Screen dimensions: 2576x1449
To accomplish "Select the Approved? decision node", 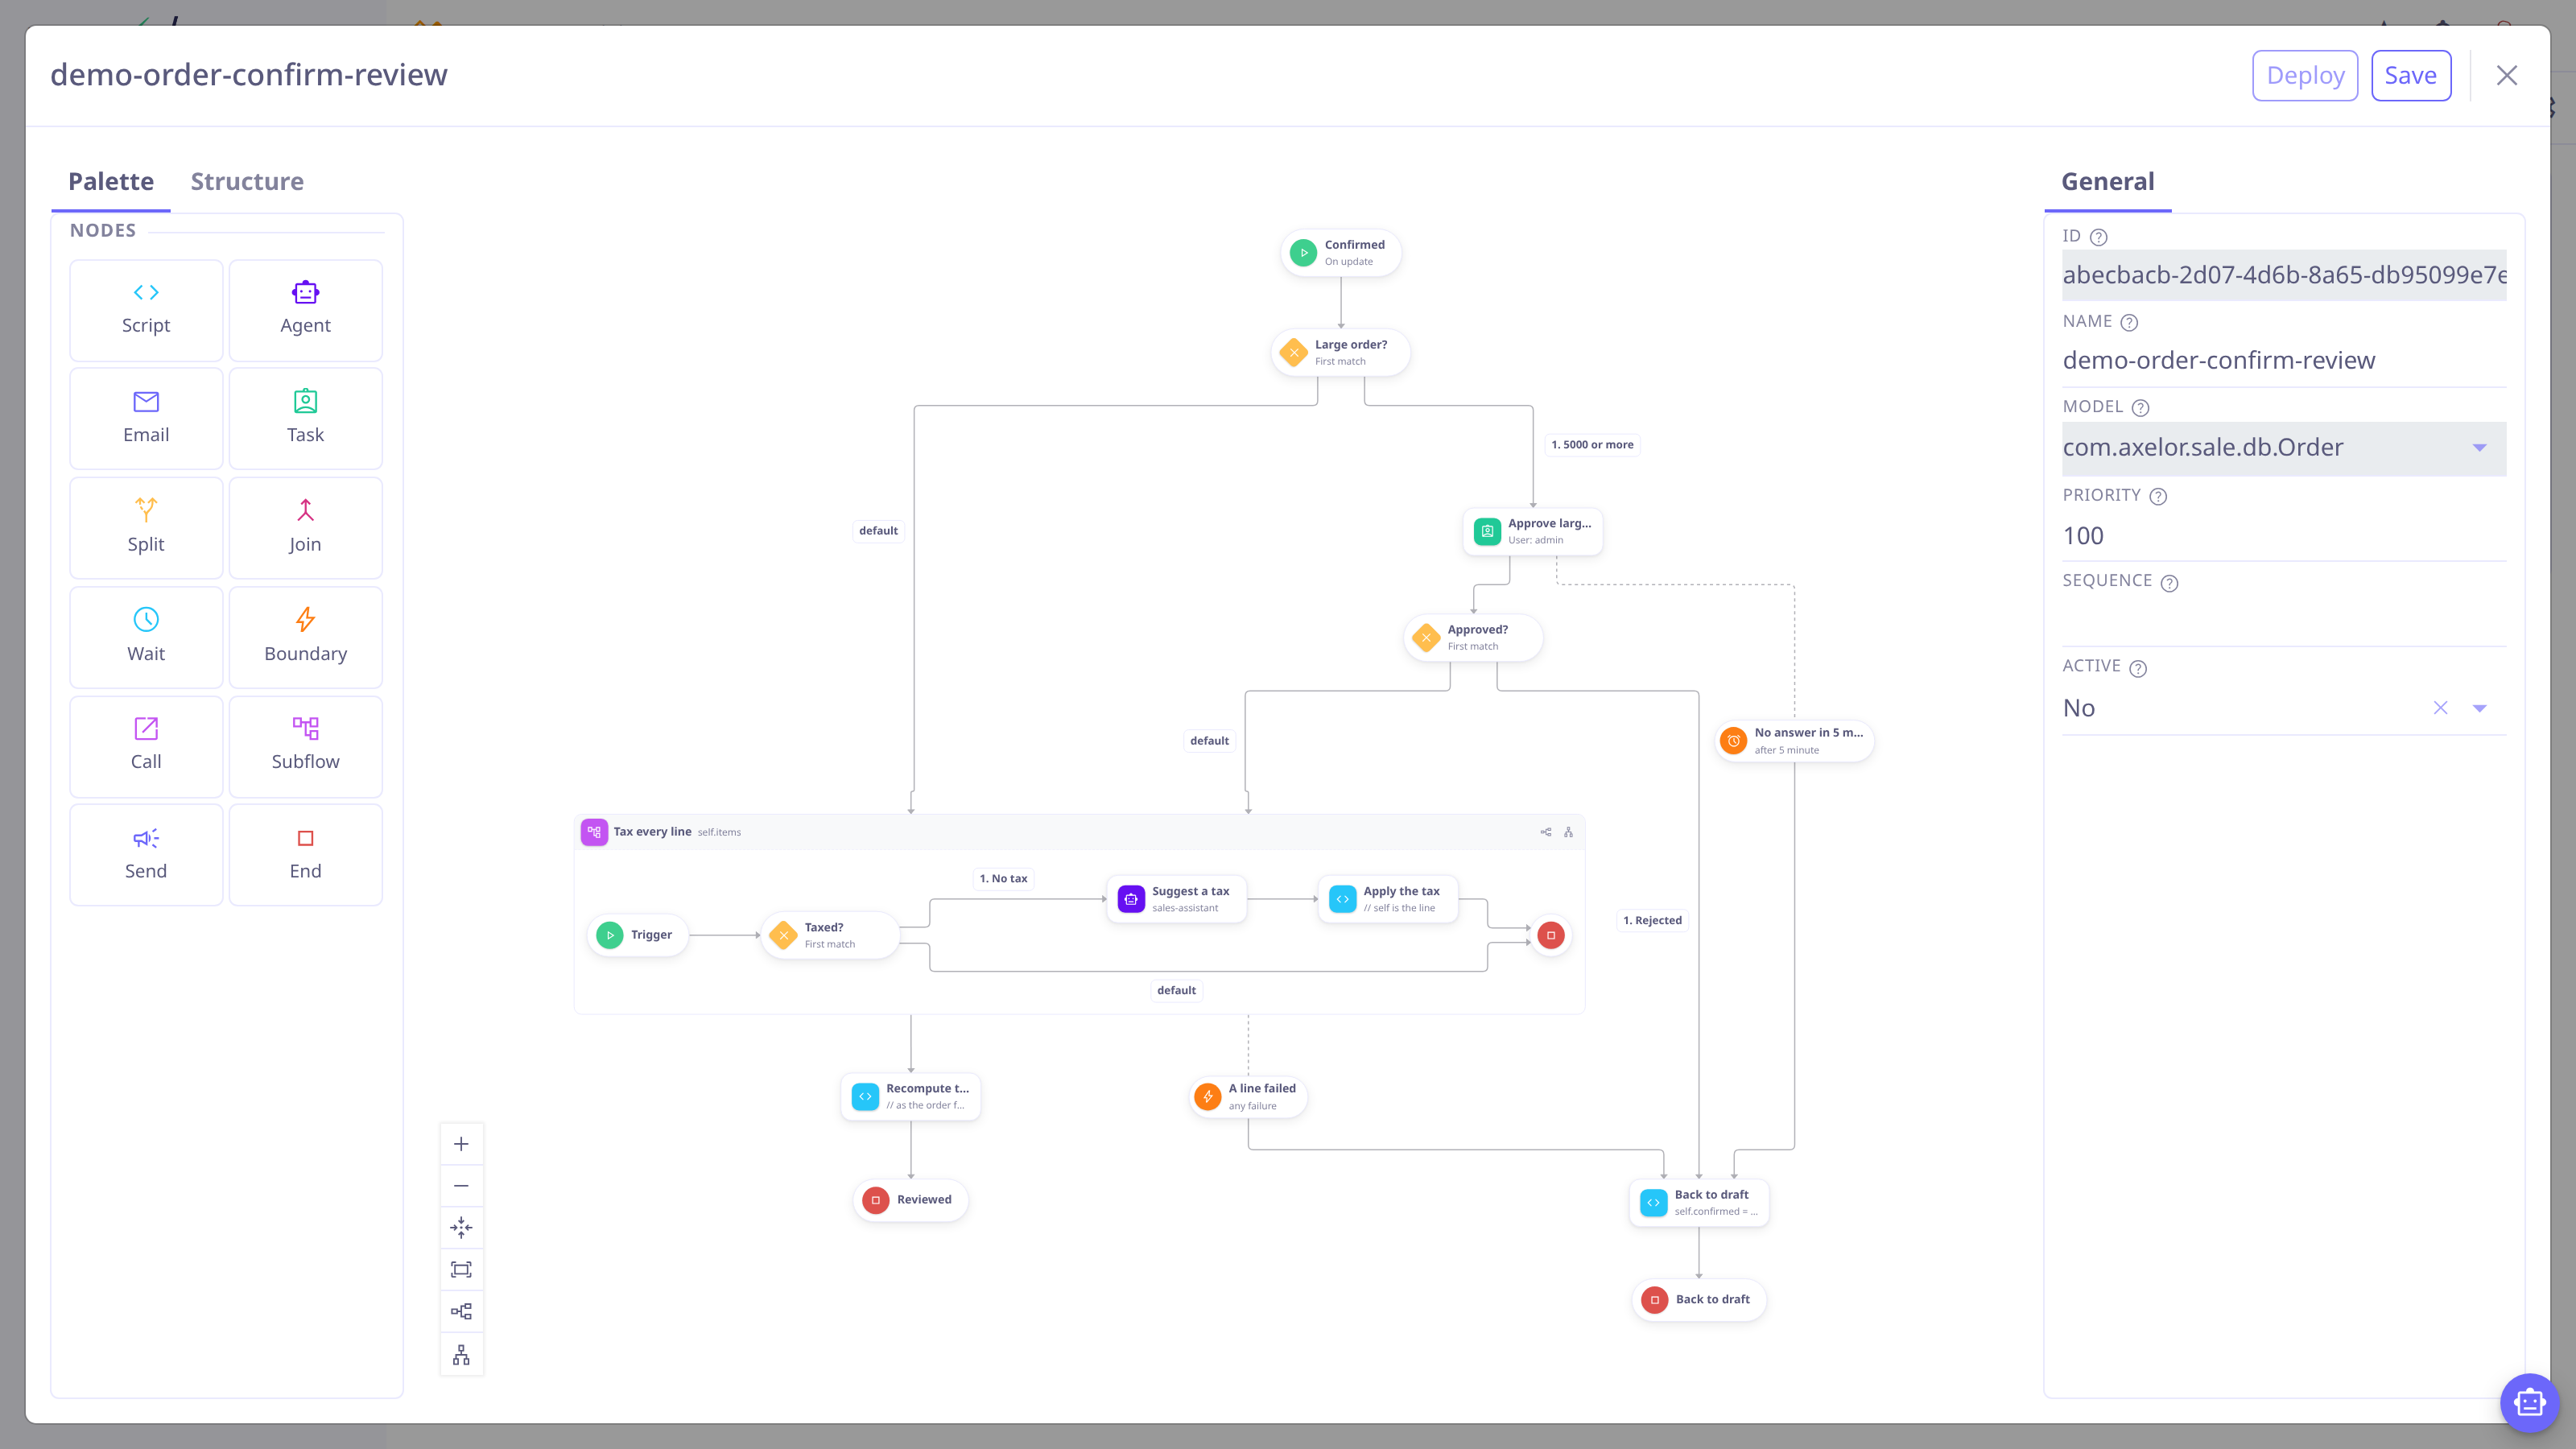I will click(1473, 637).
